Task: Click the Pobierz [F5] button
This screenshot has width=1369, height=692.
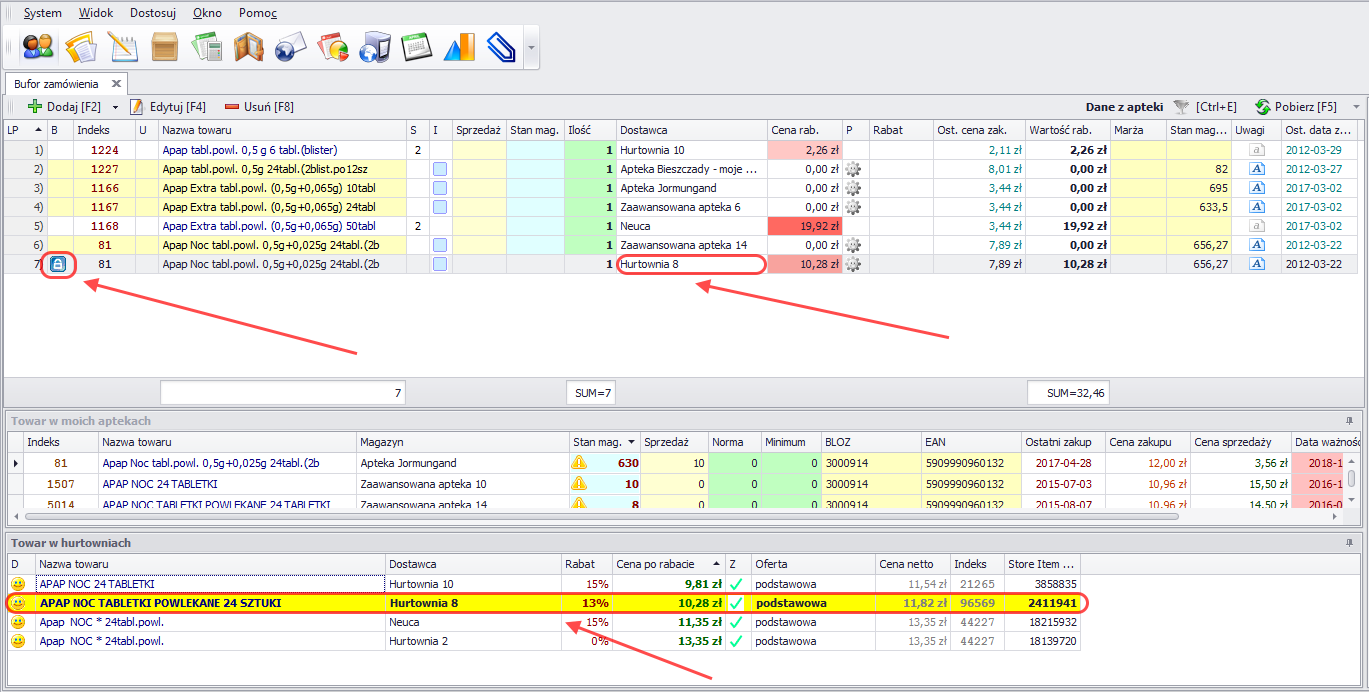Action: (1296, 107)
